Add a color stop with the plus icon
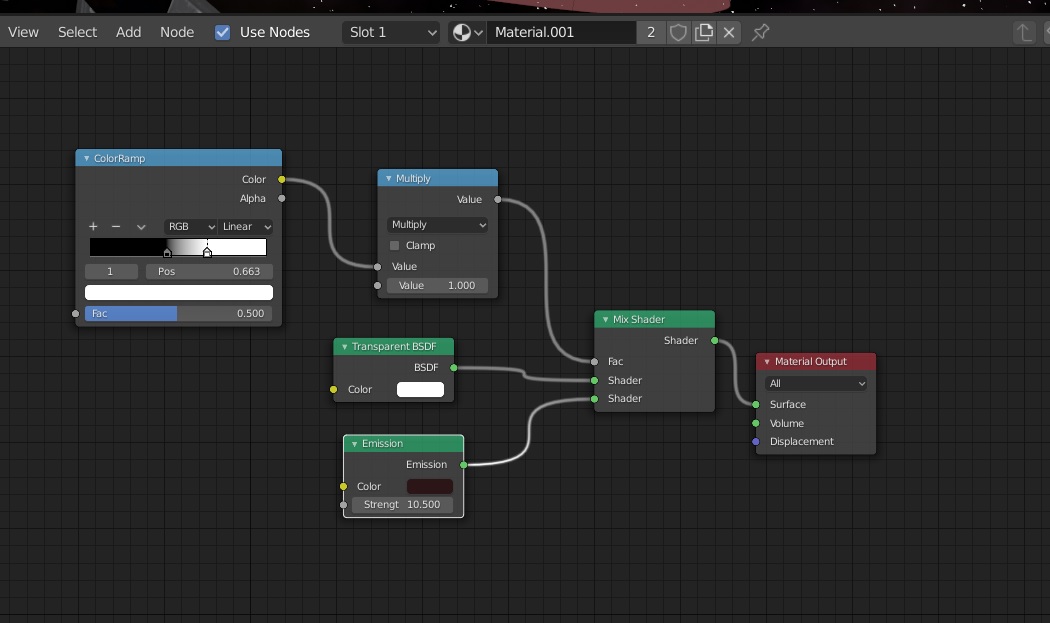 tap(93, 226)
